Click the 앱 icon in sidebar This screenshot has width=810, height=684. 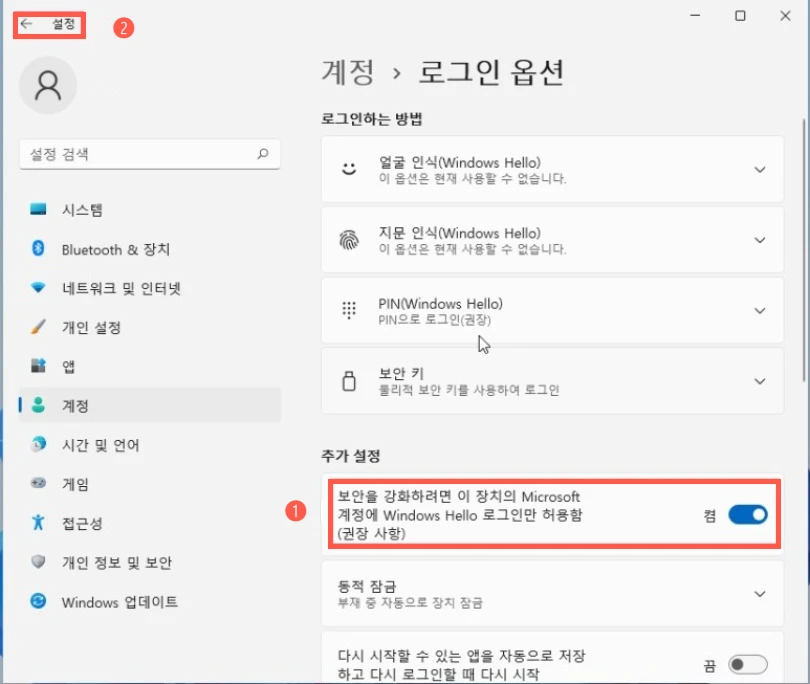click(x=38, y=366)
